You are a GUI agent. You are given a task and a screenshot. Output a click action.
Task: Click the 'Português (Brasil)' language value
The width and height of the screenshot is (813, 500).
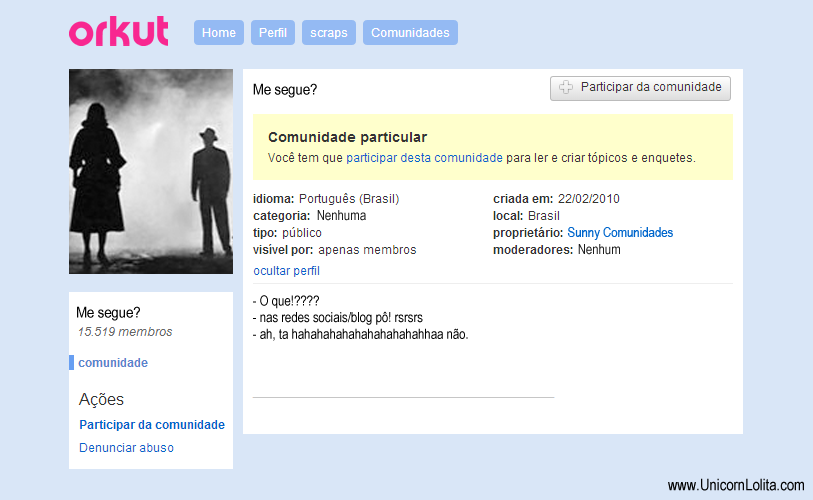click(x=349, y=199)
